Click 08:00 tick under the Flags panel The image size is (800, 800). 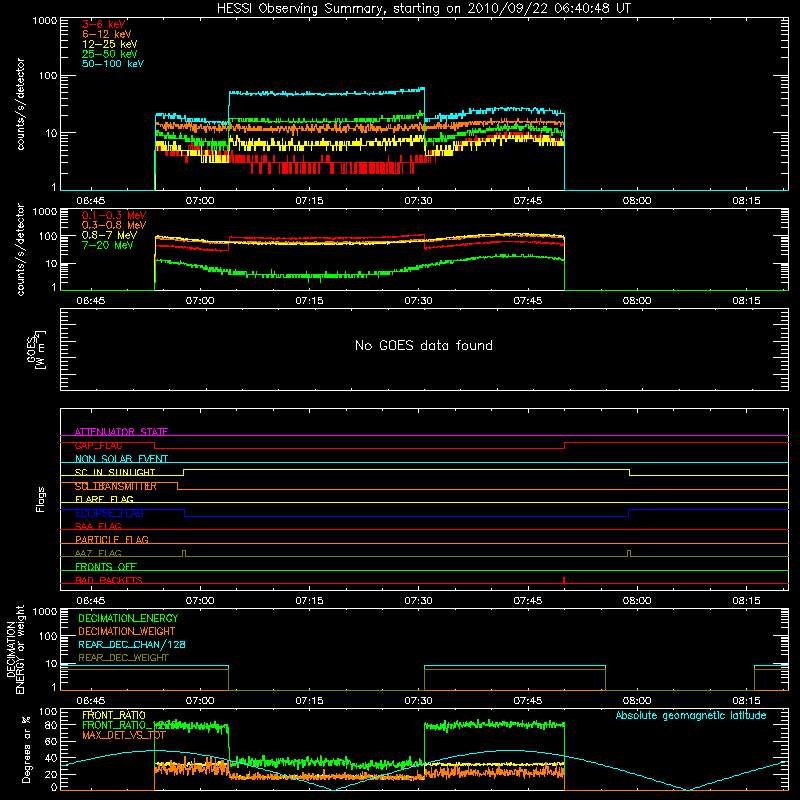637,601
